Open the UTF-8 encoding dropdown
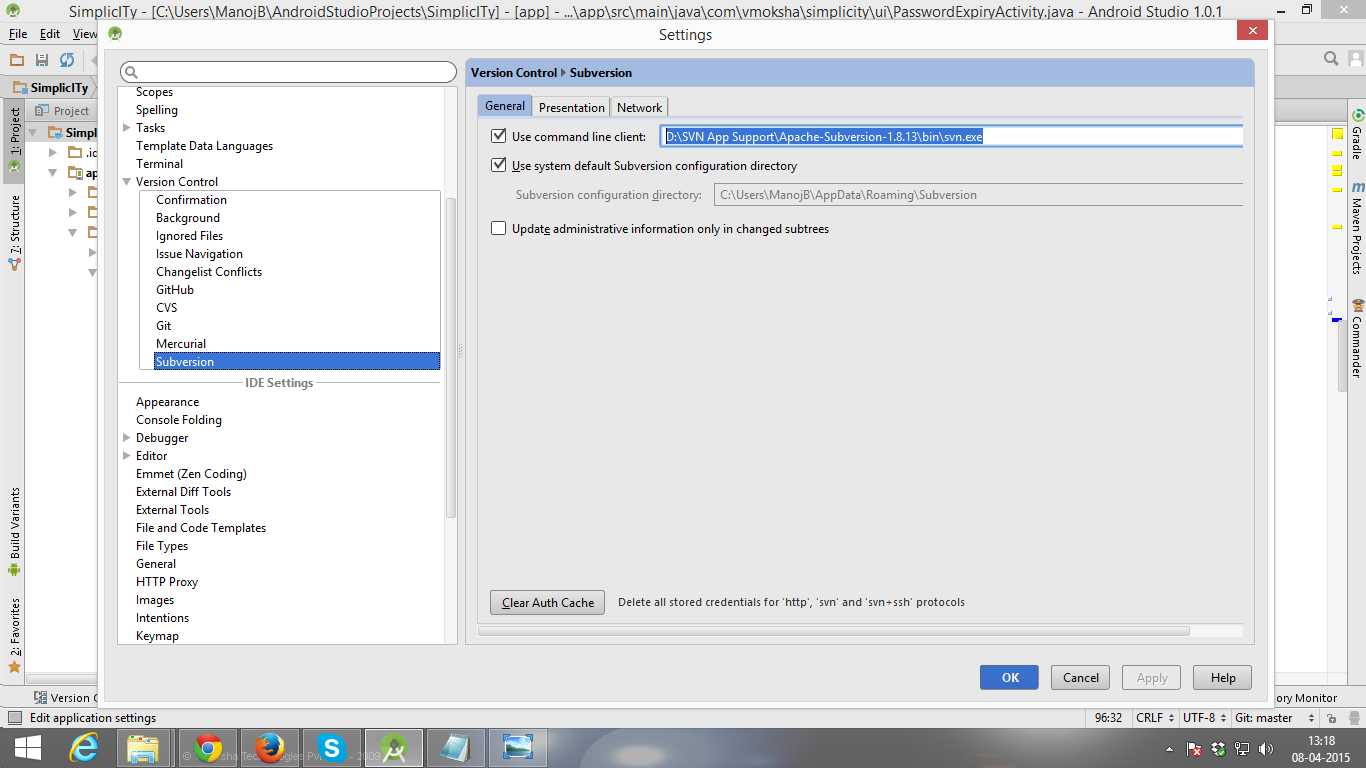Screen dimensions: 1366x768 (x=1204, y=718)
